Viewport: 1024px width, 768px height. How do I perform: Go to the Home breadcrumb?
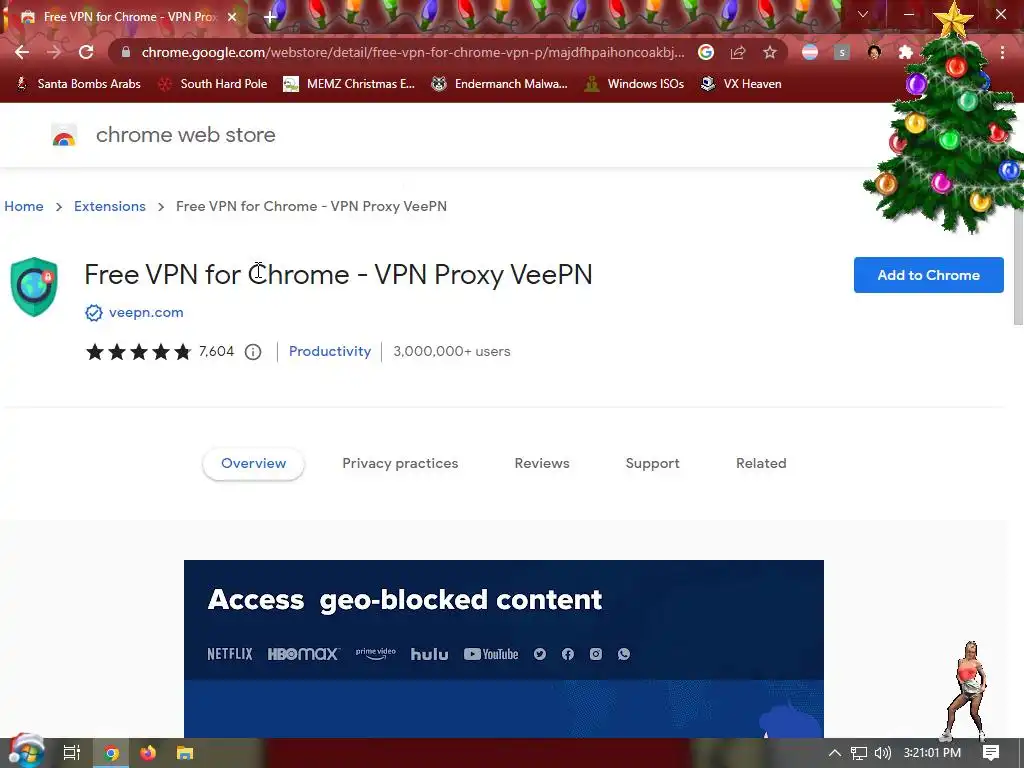pyautogui.click(x=24, y=206)
